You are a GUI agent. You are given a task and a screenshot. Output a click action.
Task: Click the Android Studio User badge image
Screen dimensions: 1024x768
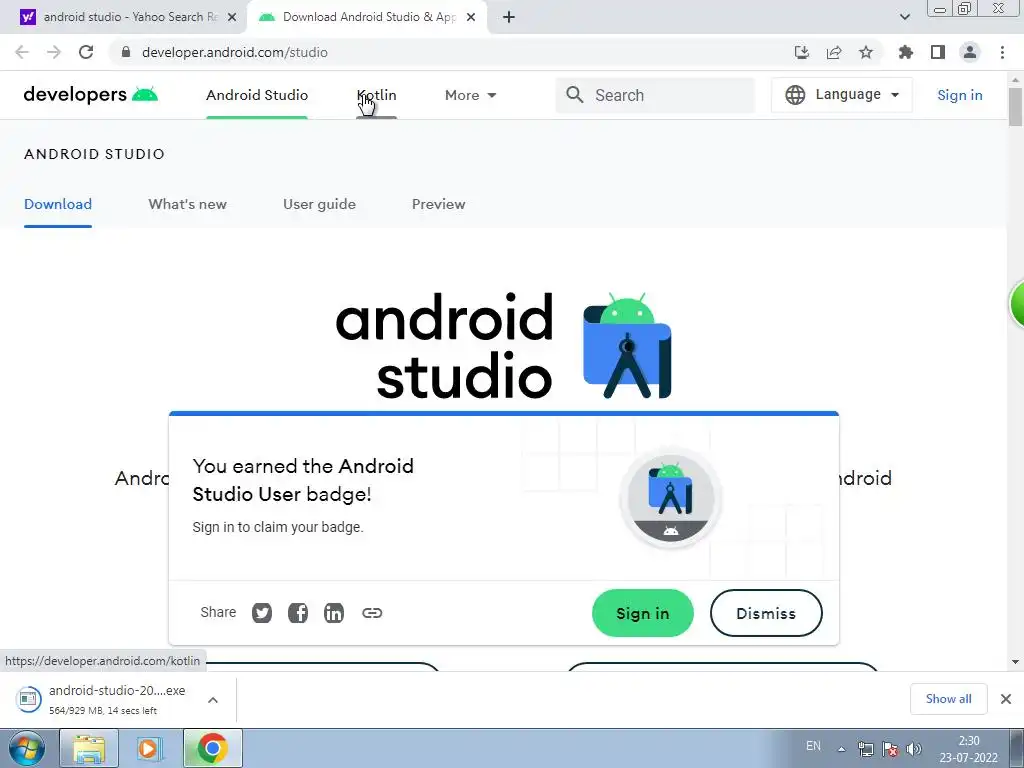671,498
